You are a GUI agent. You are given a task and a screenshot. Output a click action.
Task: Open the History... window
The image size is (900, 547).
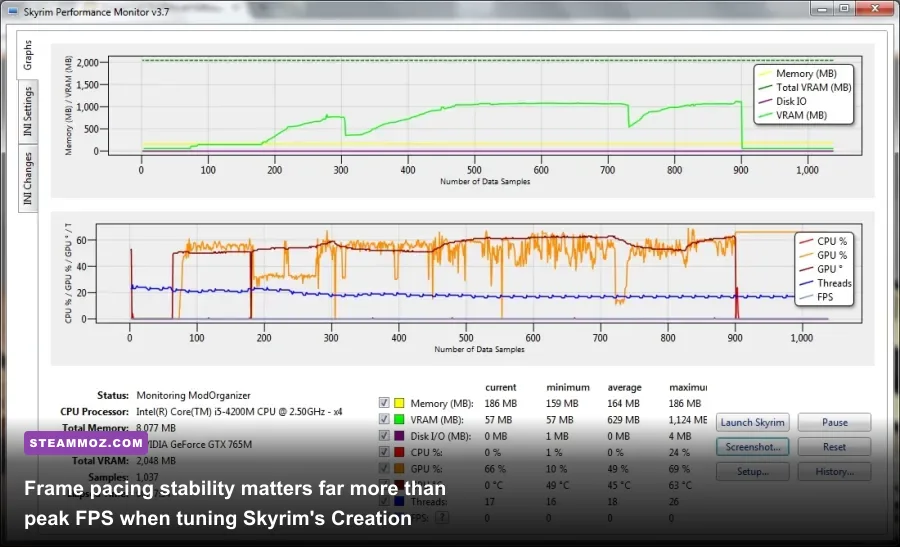click(835, 472)
